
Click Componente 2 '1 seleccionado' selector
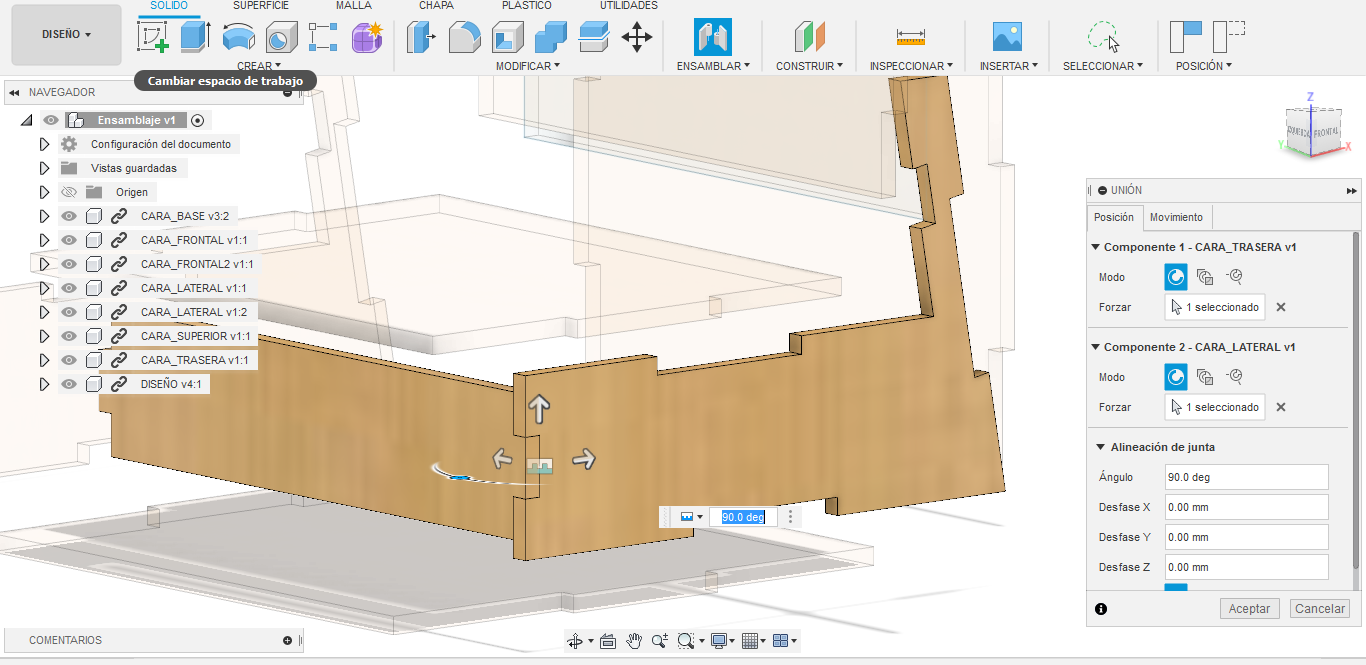[1215, 407]
